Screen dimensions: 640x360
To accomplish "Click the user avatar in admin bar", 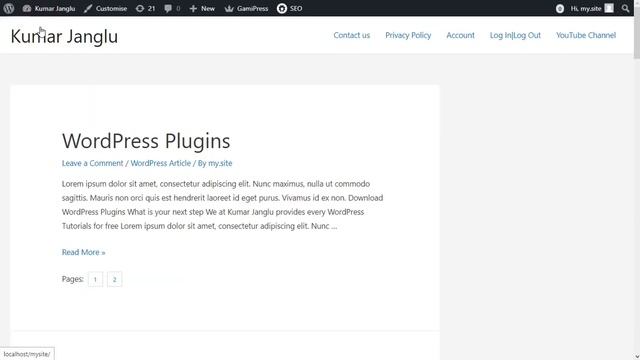I will (x=609, y=8).
